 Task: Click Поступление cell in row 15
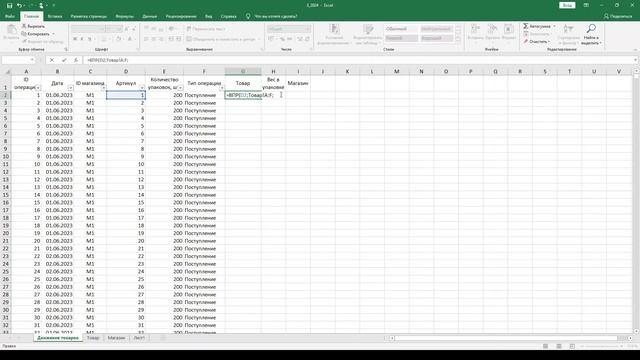(x=204, y=195)
